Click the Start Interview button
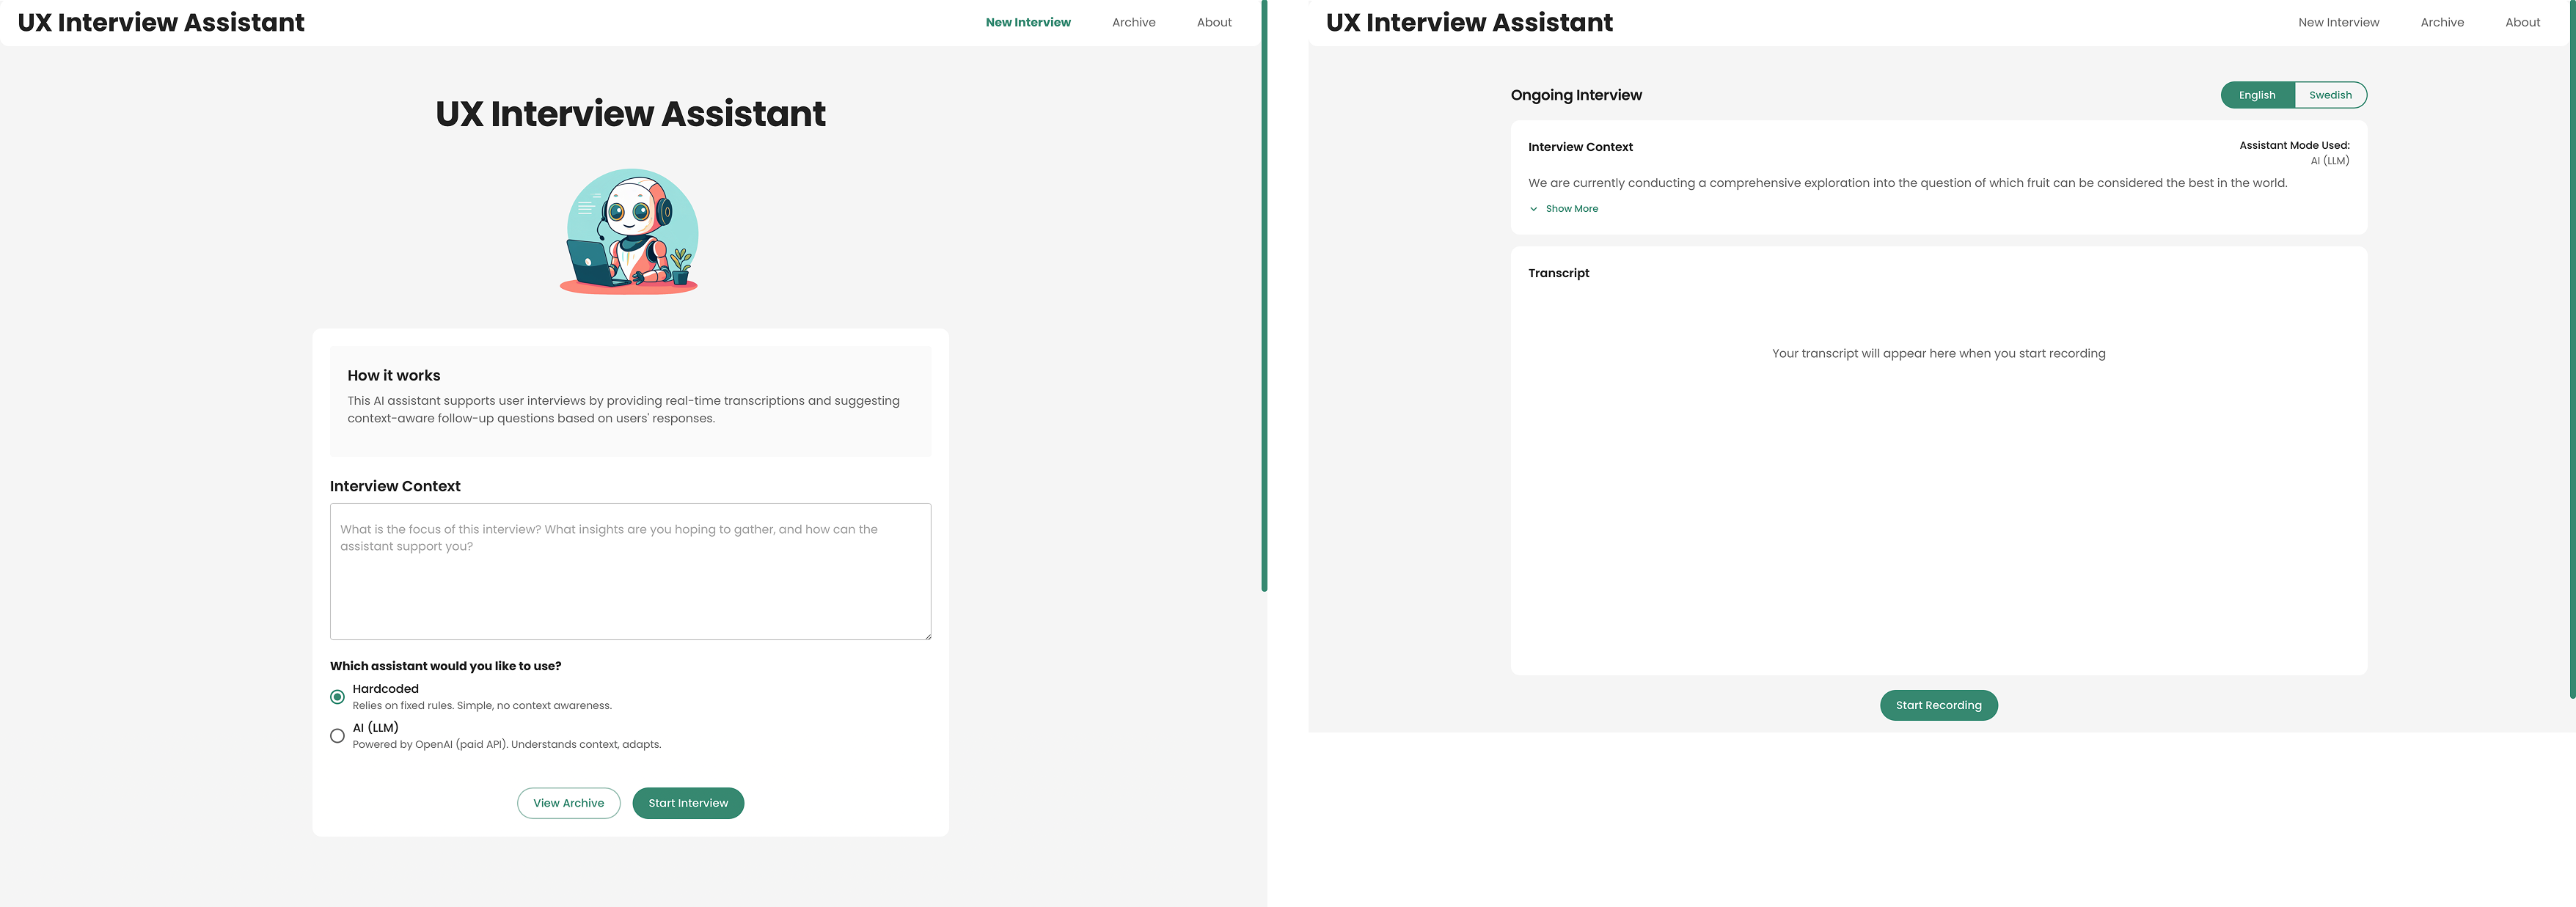Image resolution: width=2576 pixels, height=907 pixels. point(688,803)
